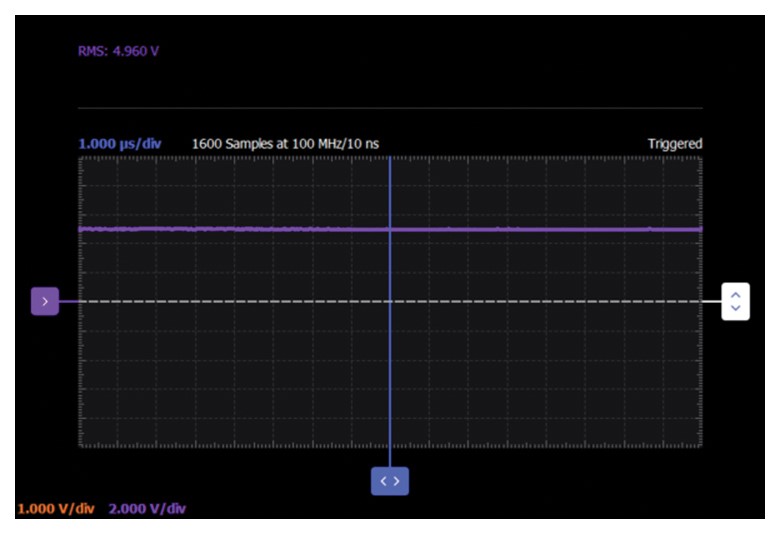Click the up chevron on white trigger level handle

pyautogui.click(x=736, y=294)
